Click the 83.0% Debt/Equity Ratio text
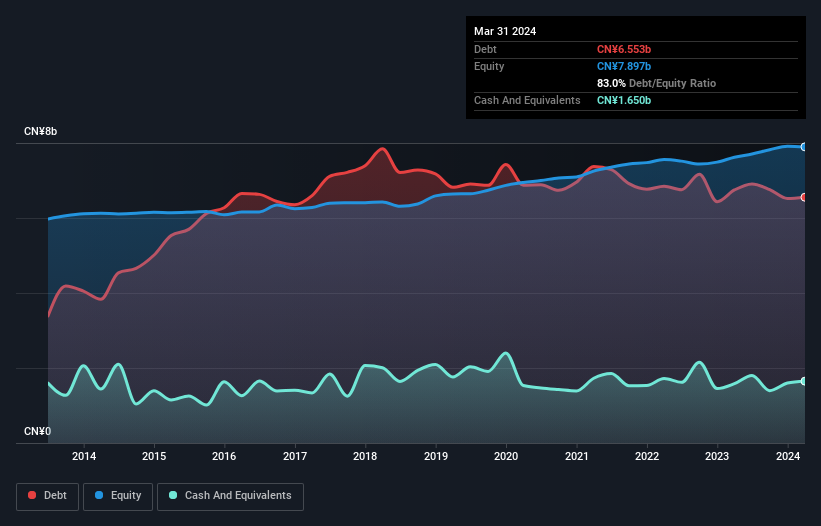 click(656, 83)
